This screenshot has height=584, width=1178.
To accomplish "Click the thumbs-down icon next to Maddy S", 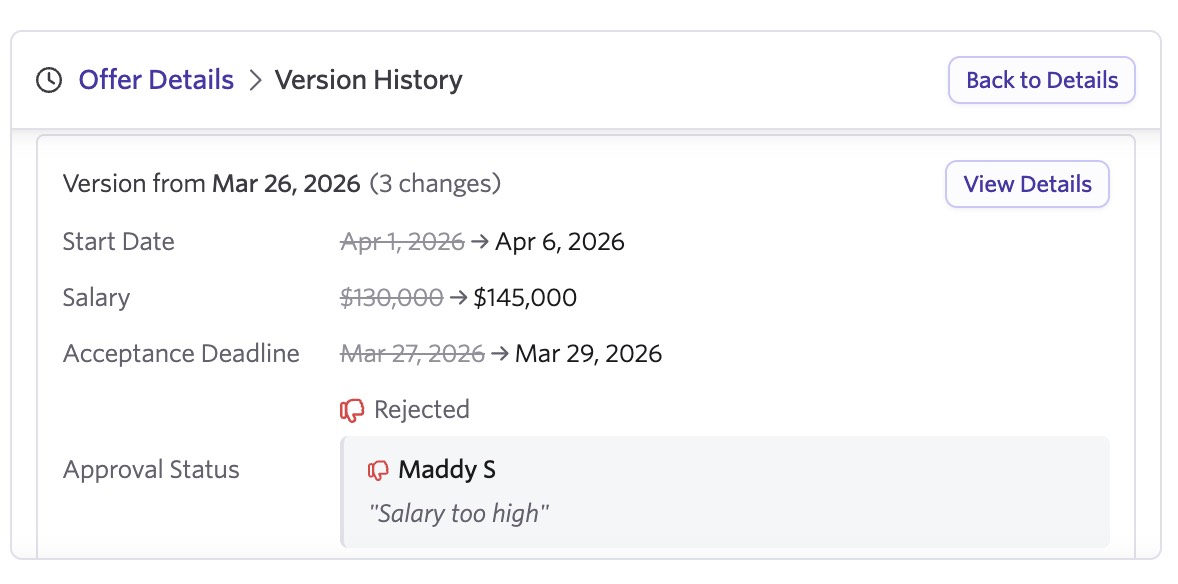I will click(378, 470).
